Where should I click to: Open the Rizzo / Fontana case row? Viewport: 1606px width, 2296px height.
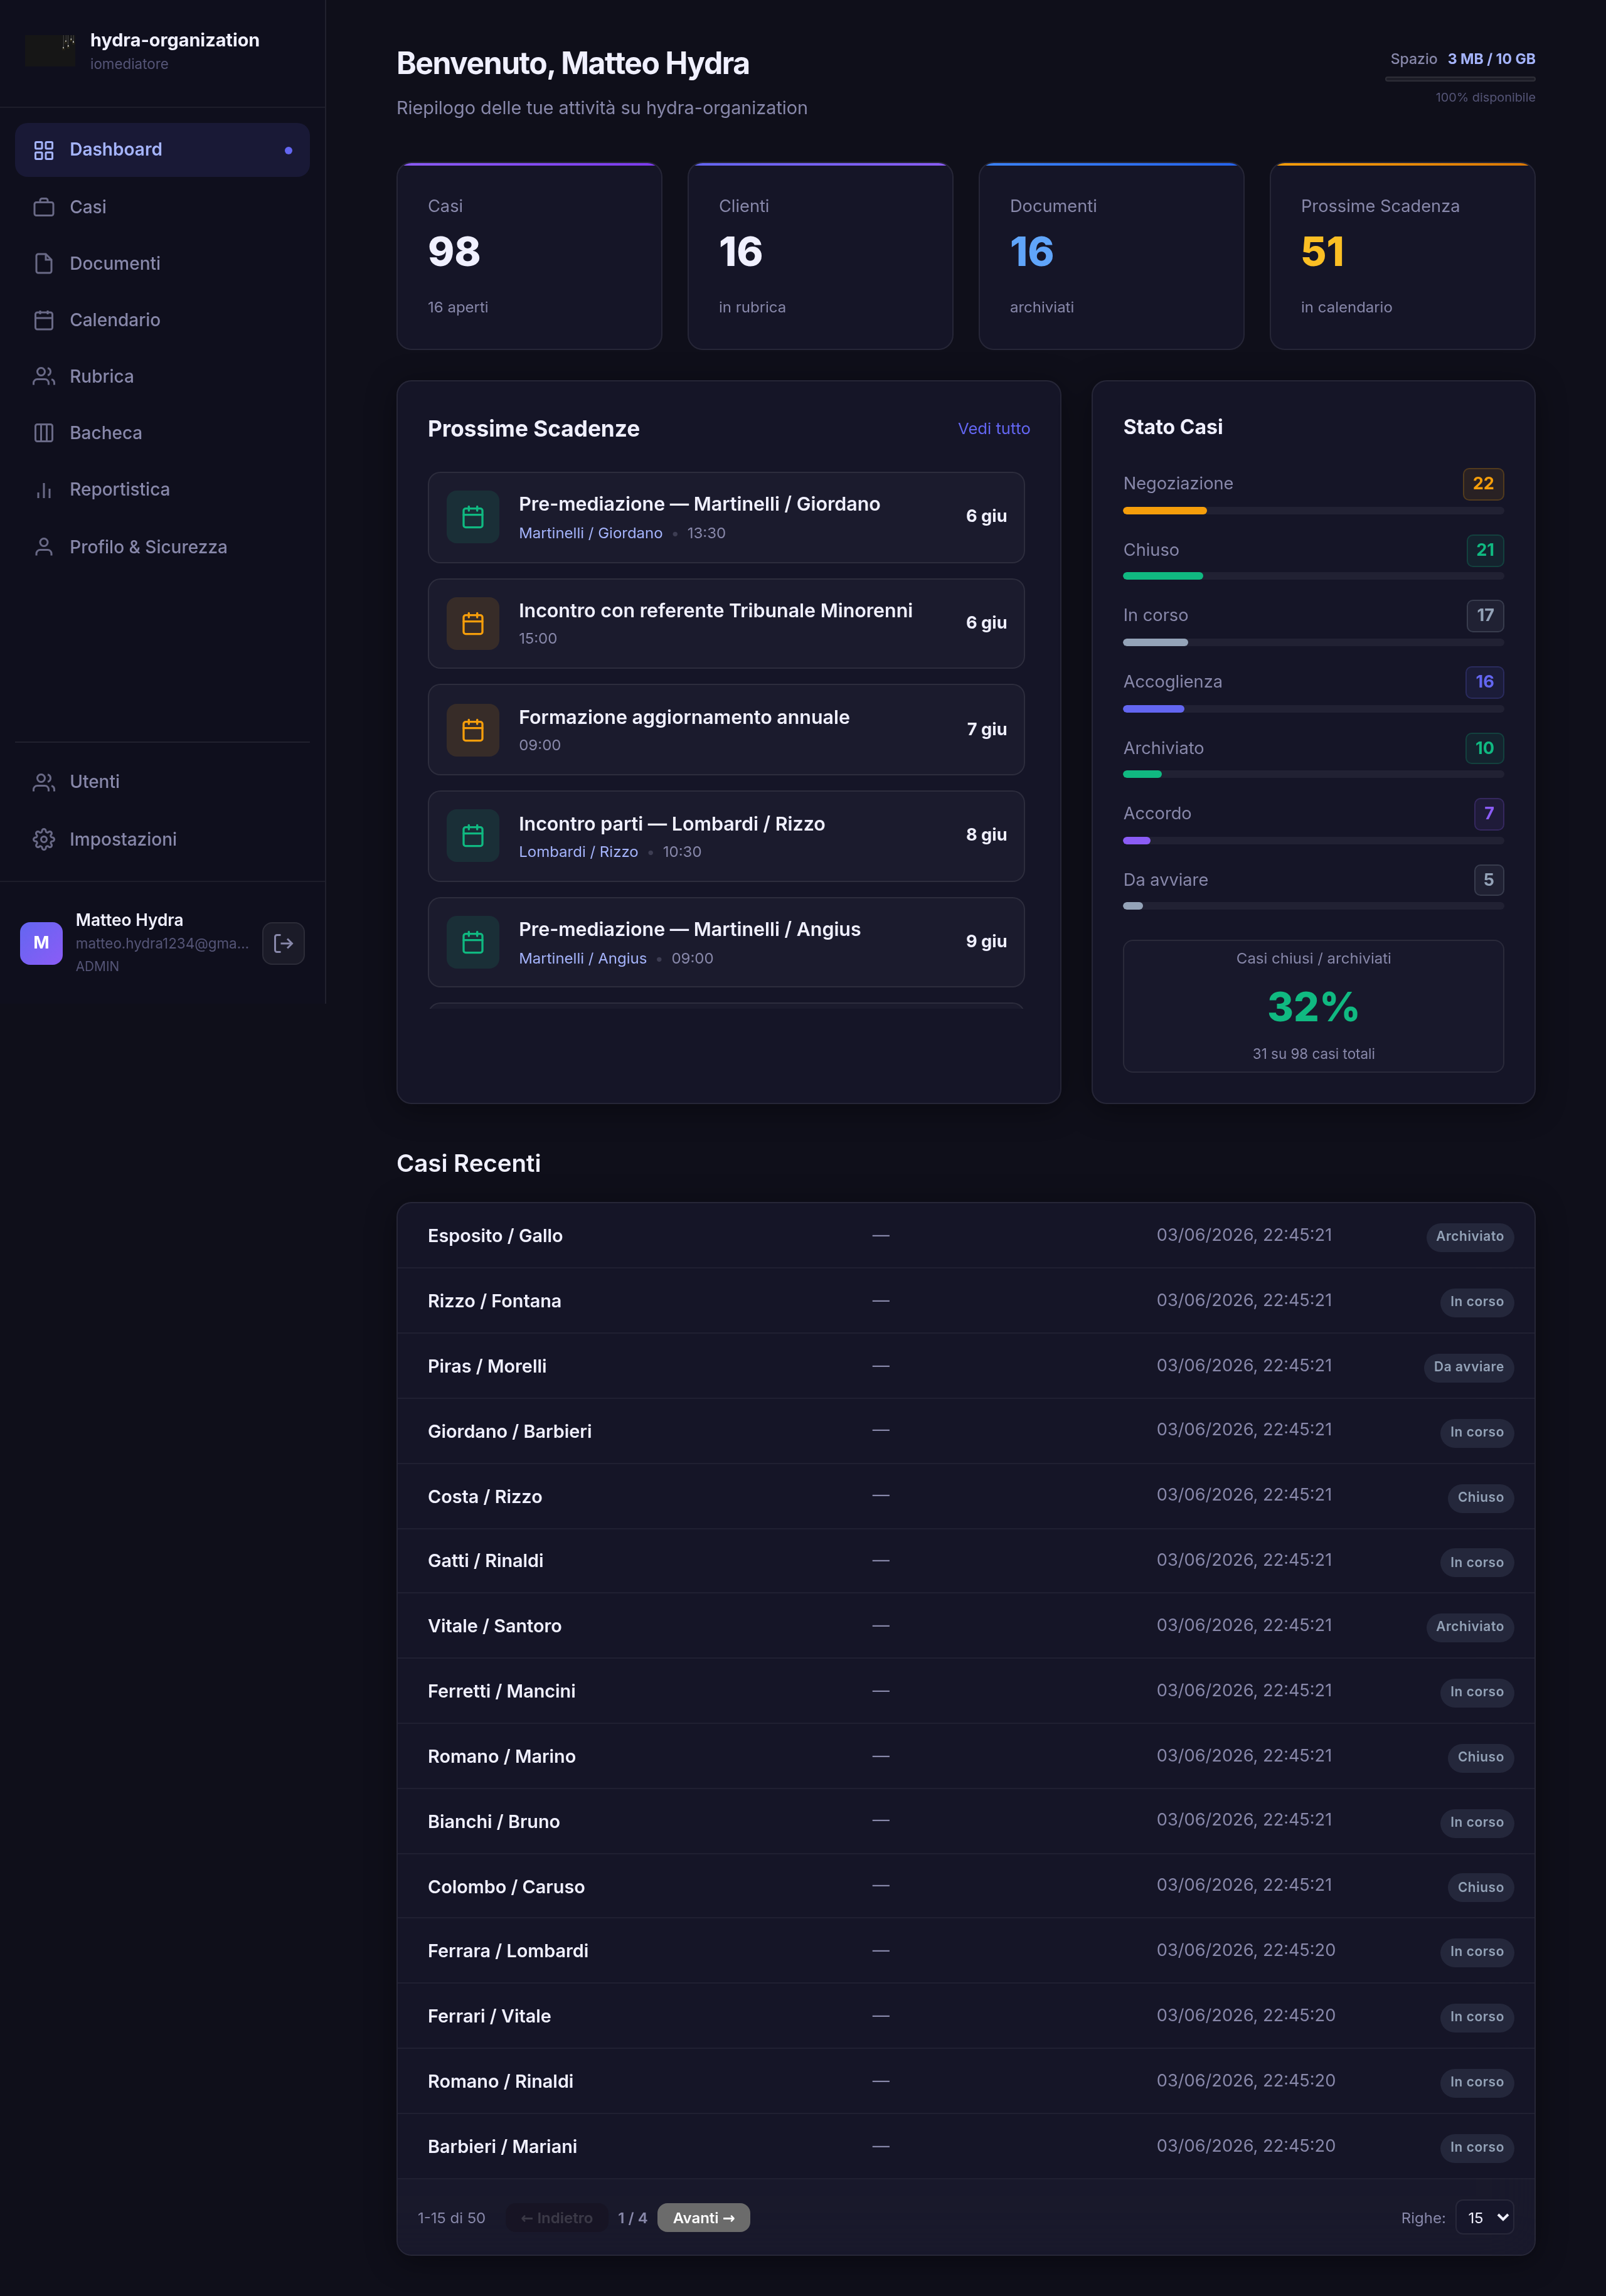[965, 1301]
